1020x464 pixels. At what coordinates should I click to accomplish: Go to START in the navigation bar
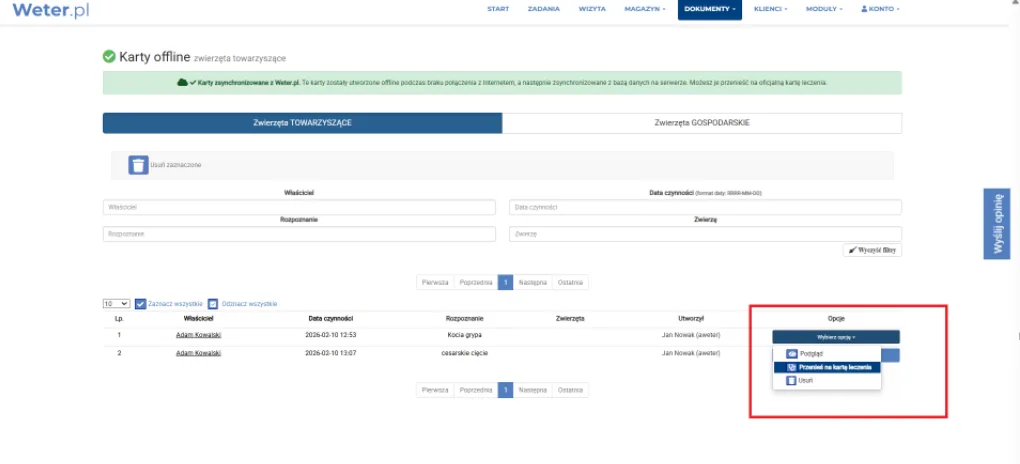coord(498,9)
